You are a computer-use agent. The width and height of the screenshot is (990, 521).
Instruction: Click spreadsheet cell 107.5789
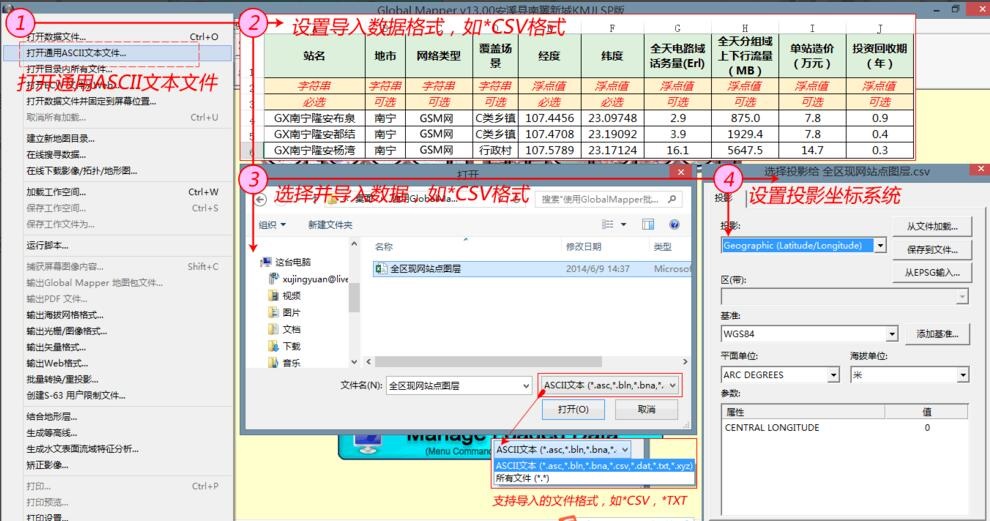549,150
